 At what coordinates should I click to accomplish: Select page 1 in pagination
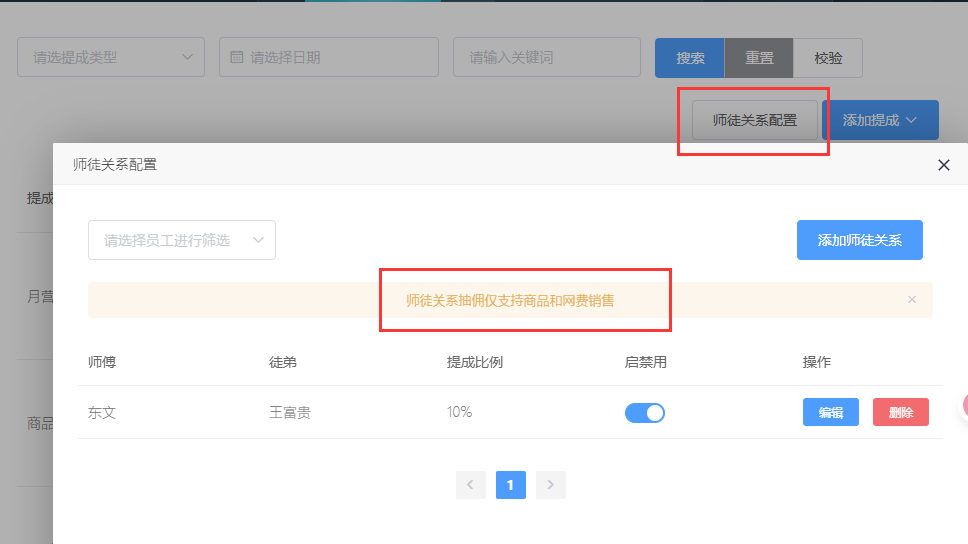coord(511,485)
